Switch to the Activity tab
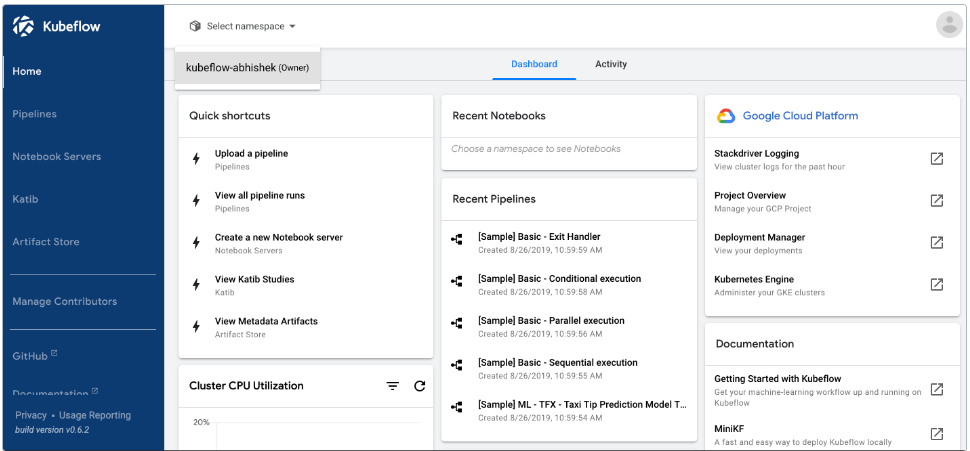 (611, 64)
